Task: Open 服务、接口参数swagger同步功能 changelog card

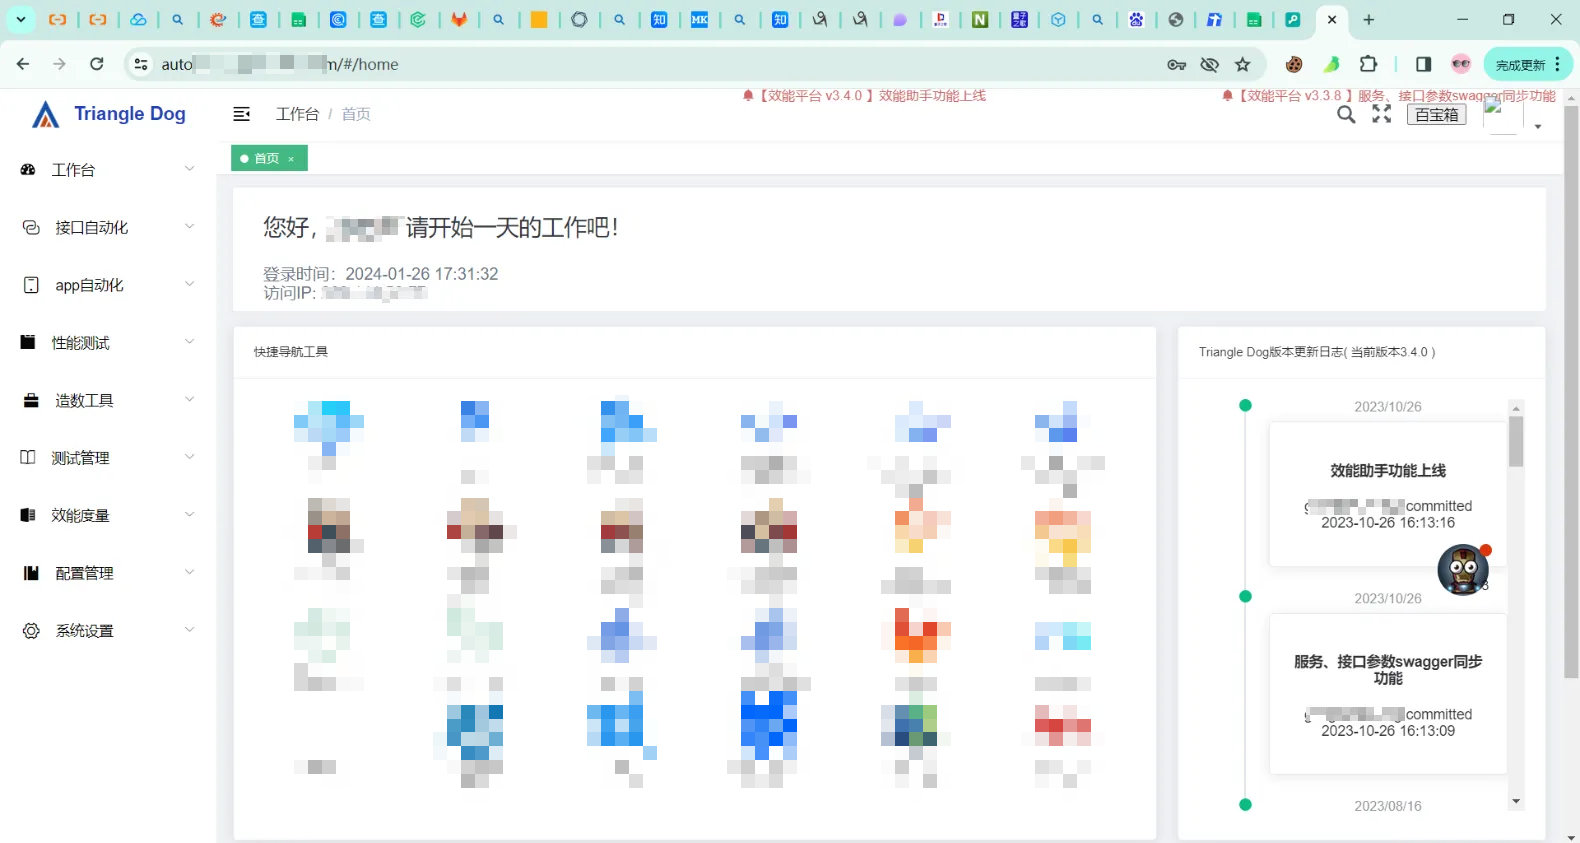Action: coord(1388,694)
